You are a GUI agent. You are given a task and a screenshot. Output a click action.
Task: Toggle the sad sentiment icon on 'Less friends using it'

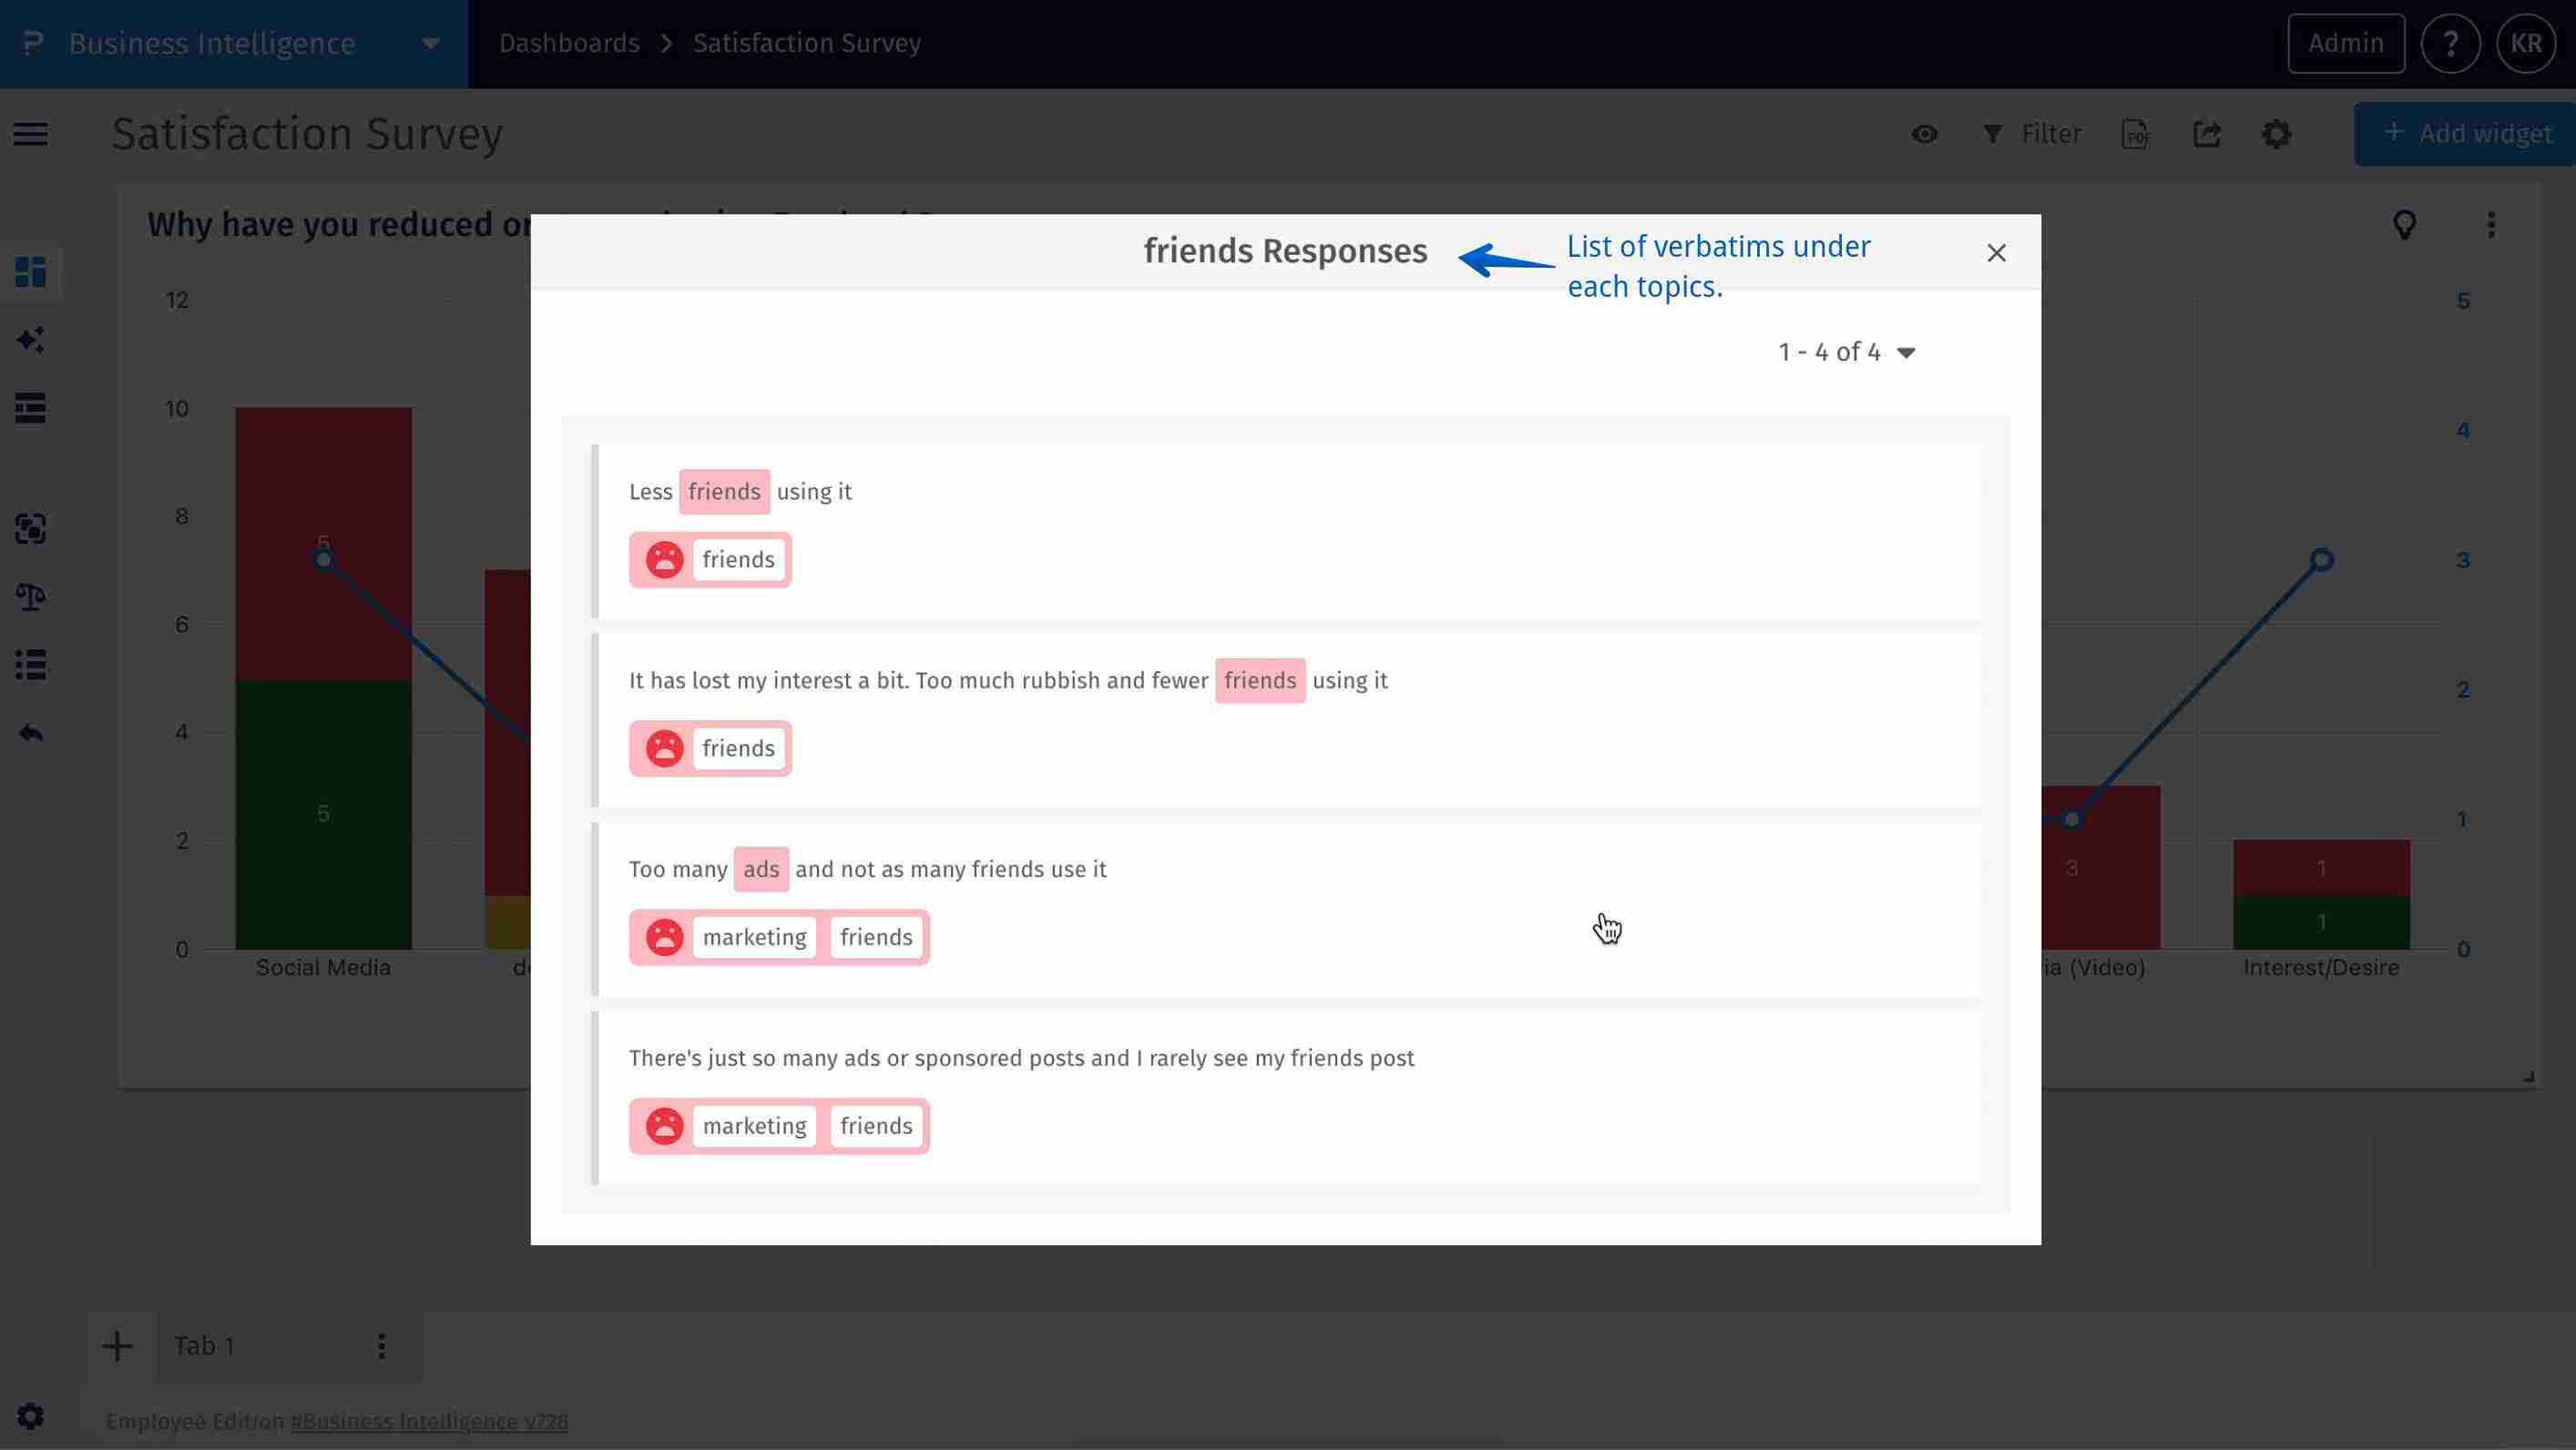pos(663,559)
